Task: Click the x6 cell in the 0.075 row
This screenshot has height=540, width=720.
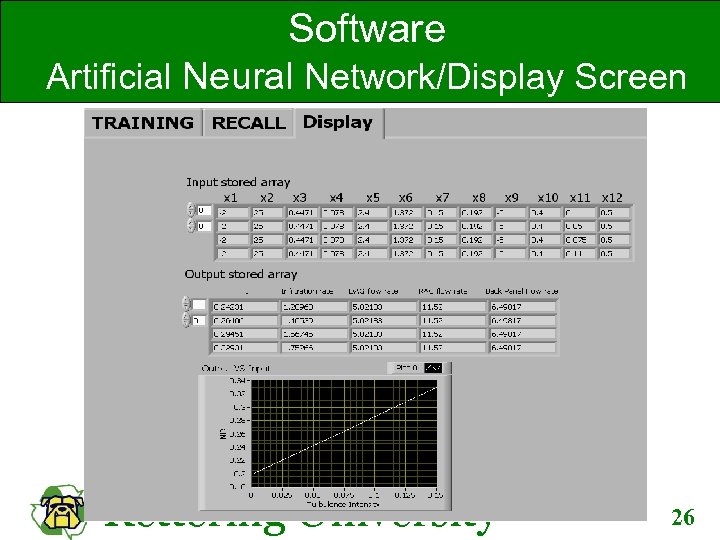Action: click(x=406, y=240)
